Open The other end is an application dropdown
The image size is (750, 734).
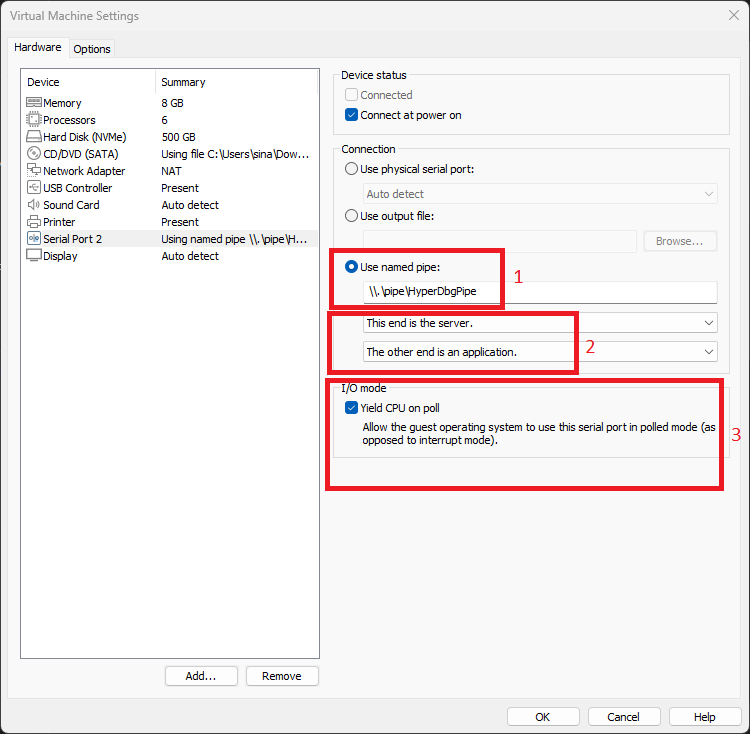[x=540, y=352]
